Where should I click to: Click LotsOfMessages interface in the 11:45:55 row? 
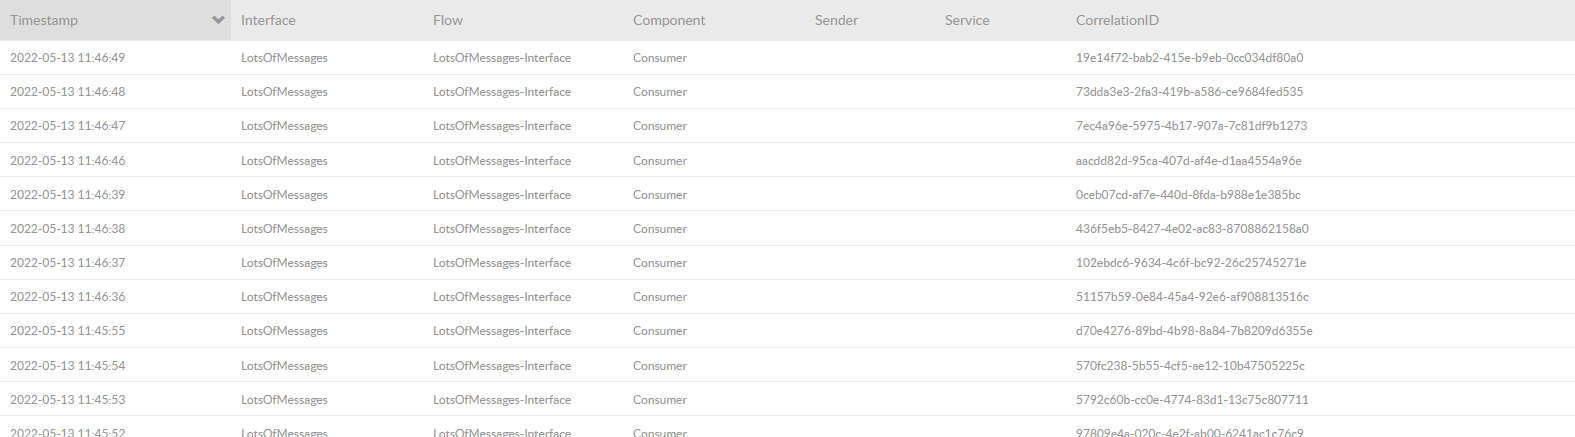[284, 331]
